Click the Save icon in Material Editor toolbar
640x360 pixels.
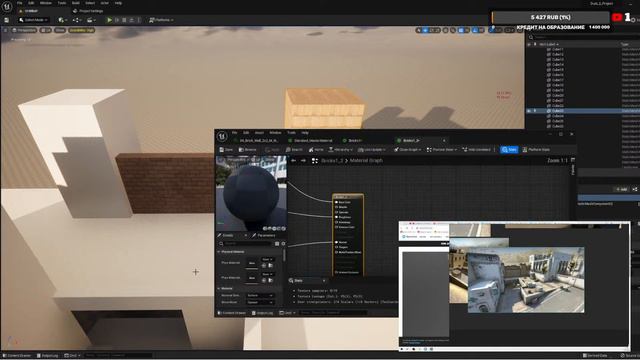click(x=226, y=150)
